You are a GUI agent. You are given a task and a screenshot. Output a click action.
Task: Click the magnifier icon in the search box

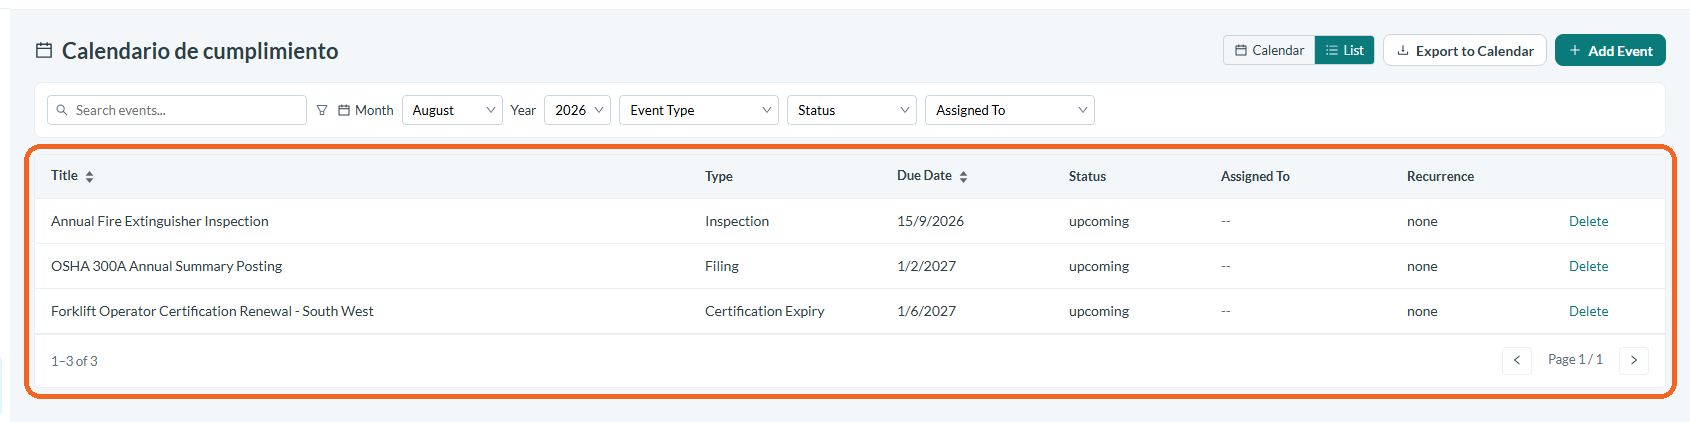(x=62, y=110)
